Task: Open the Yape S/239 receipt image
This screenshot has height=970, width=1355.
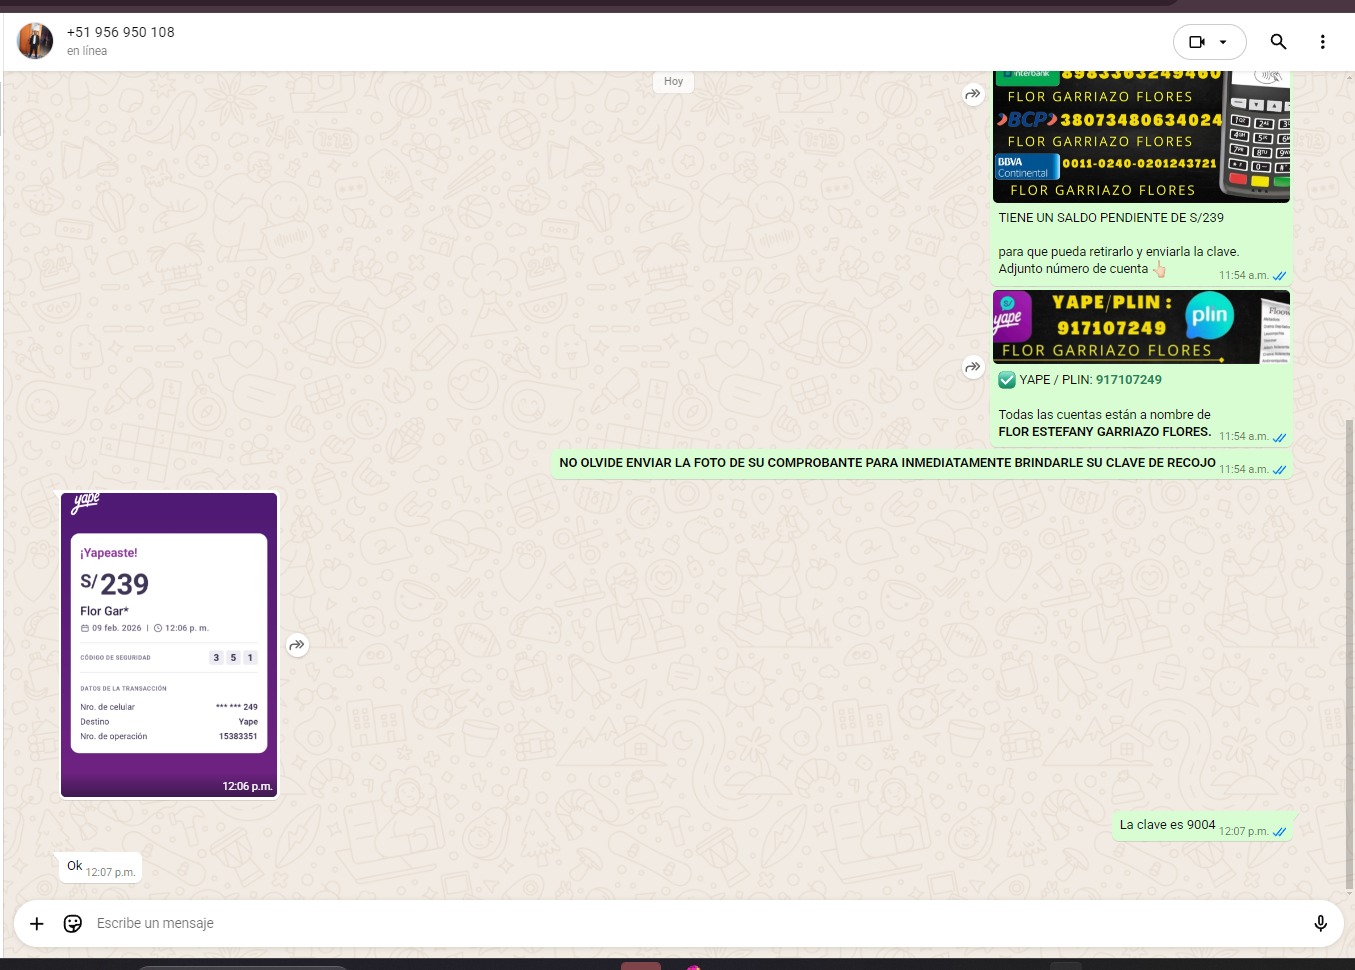Action: click(x=169, y=645)
